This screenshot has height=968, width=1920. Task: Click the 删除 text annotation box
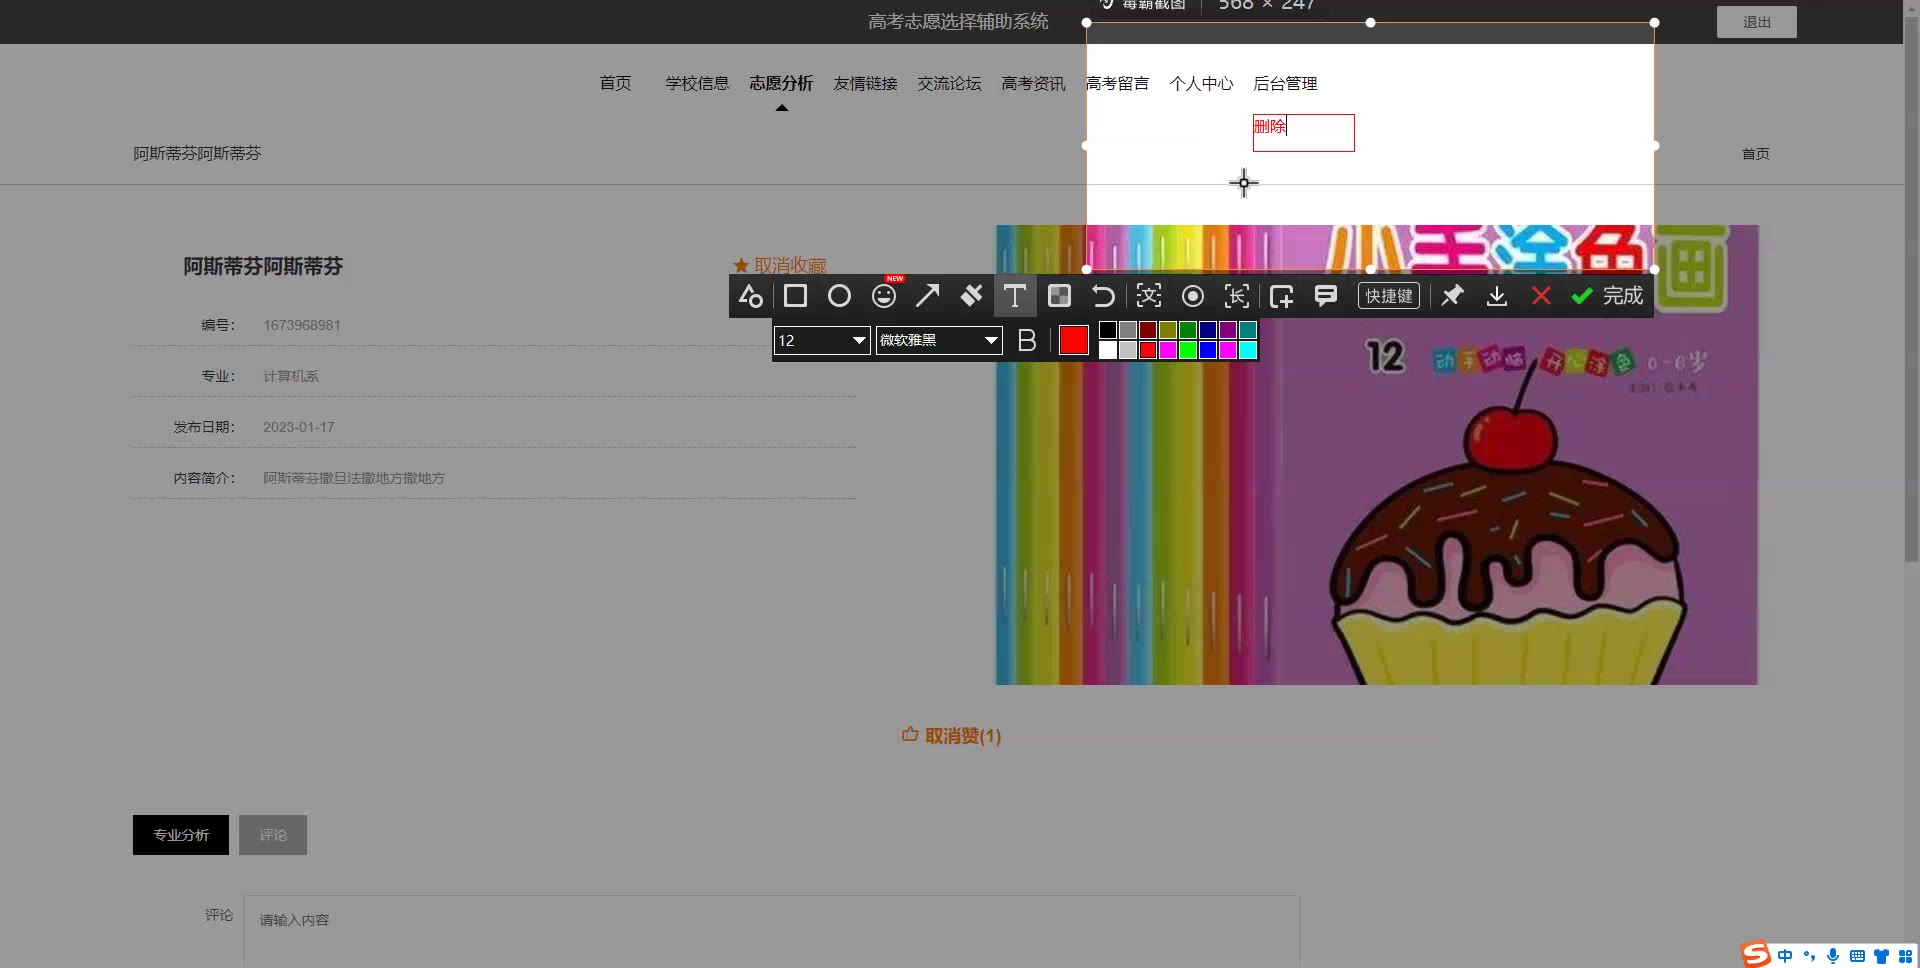(1304, 133)
